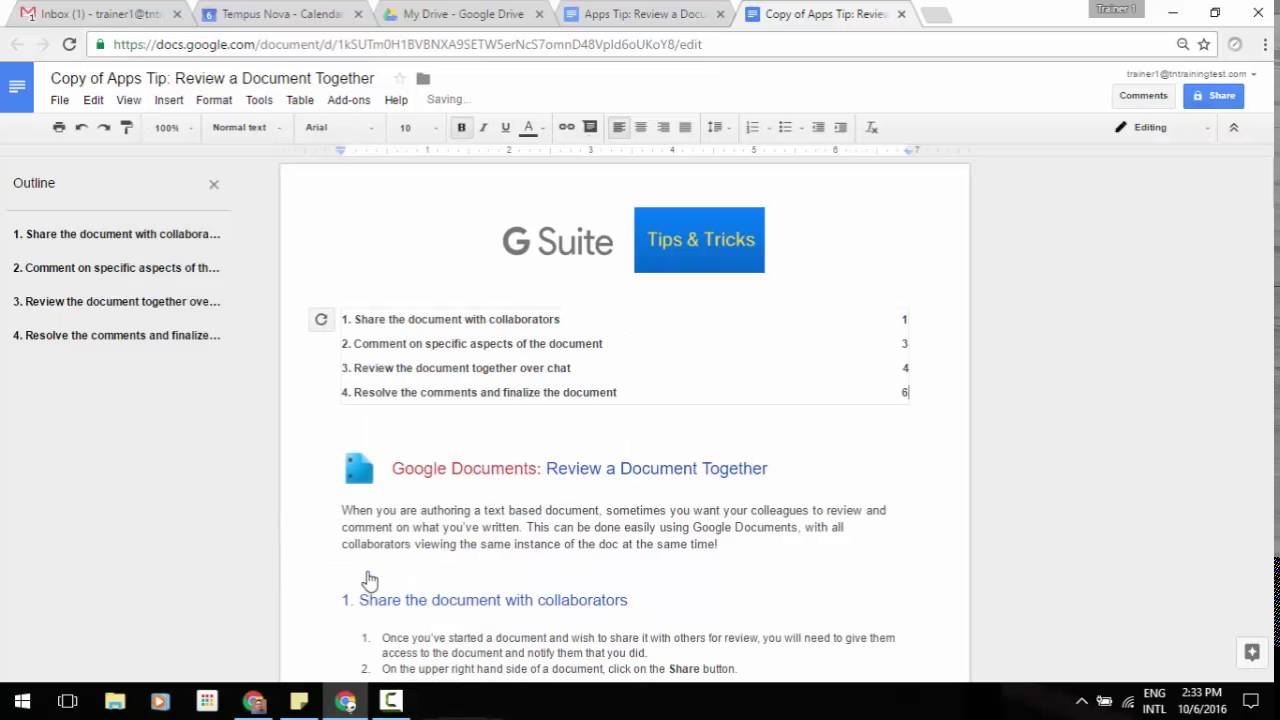Open the font size 10 dropdown
Screen dimensions: 1280x720
[418, 127]
